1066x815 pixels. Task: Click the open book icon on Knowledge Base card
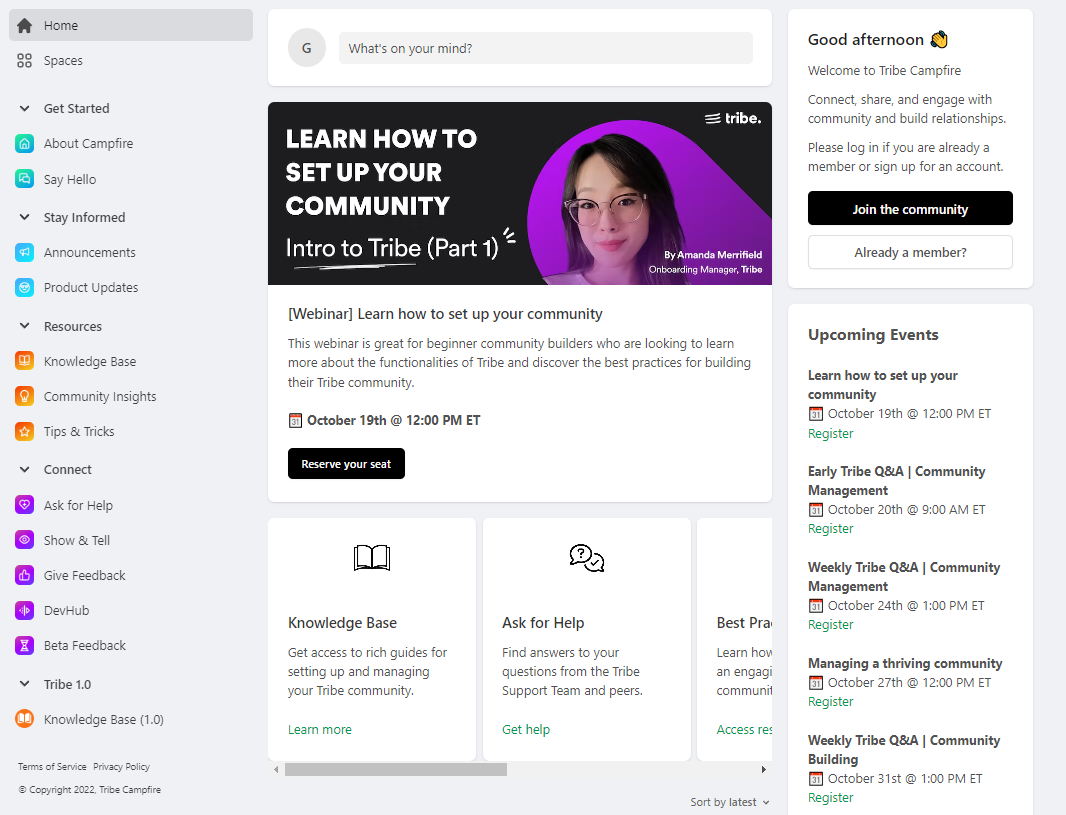click(372, 557)
